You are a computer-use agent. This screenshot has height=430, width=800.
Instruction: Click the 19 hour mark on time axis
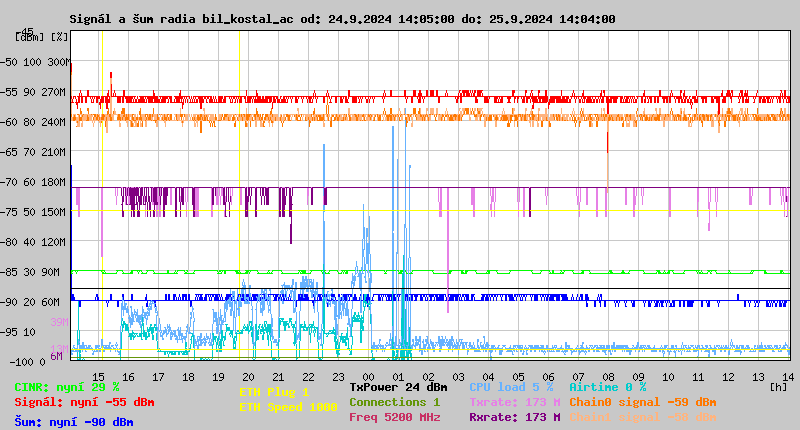coord(218,377)
